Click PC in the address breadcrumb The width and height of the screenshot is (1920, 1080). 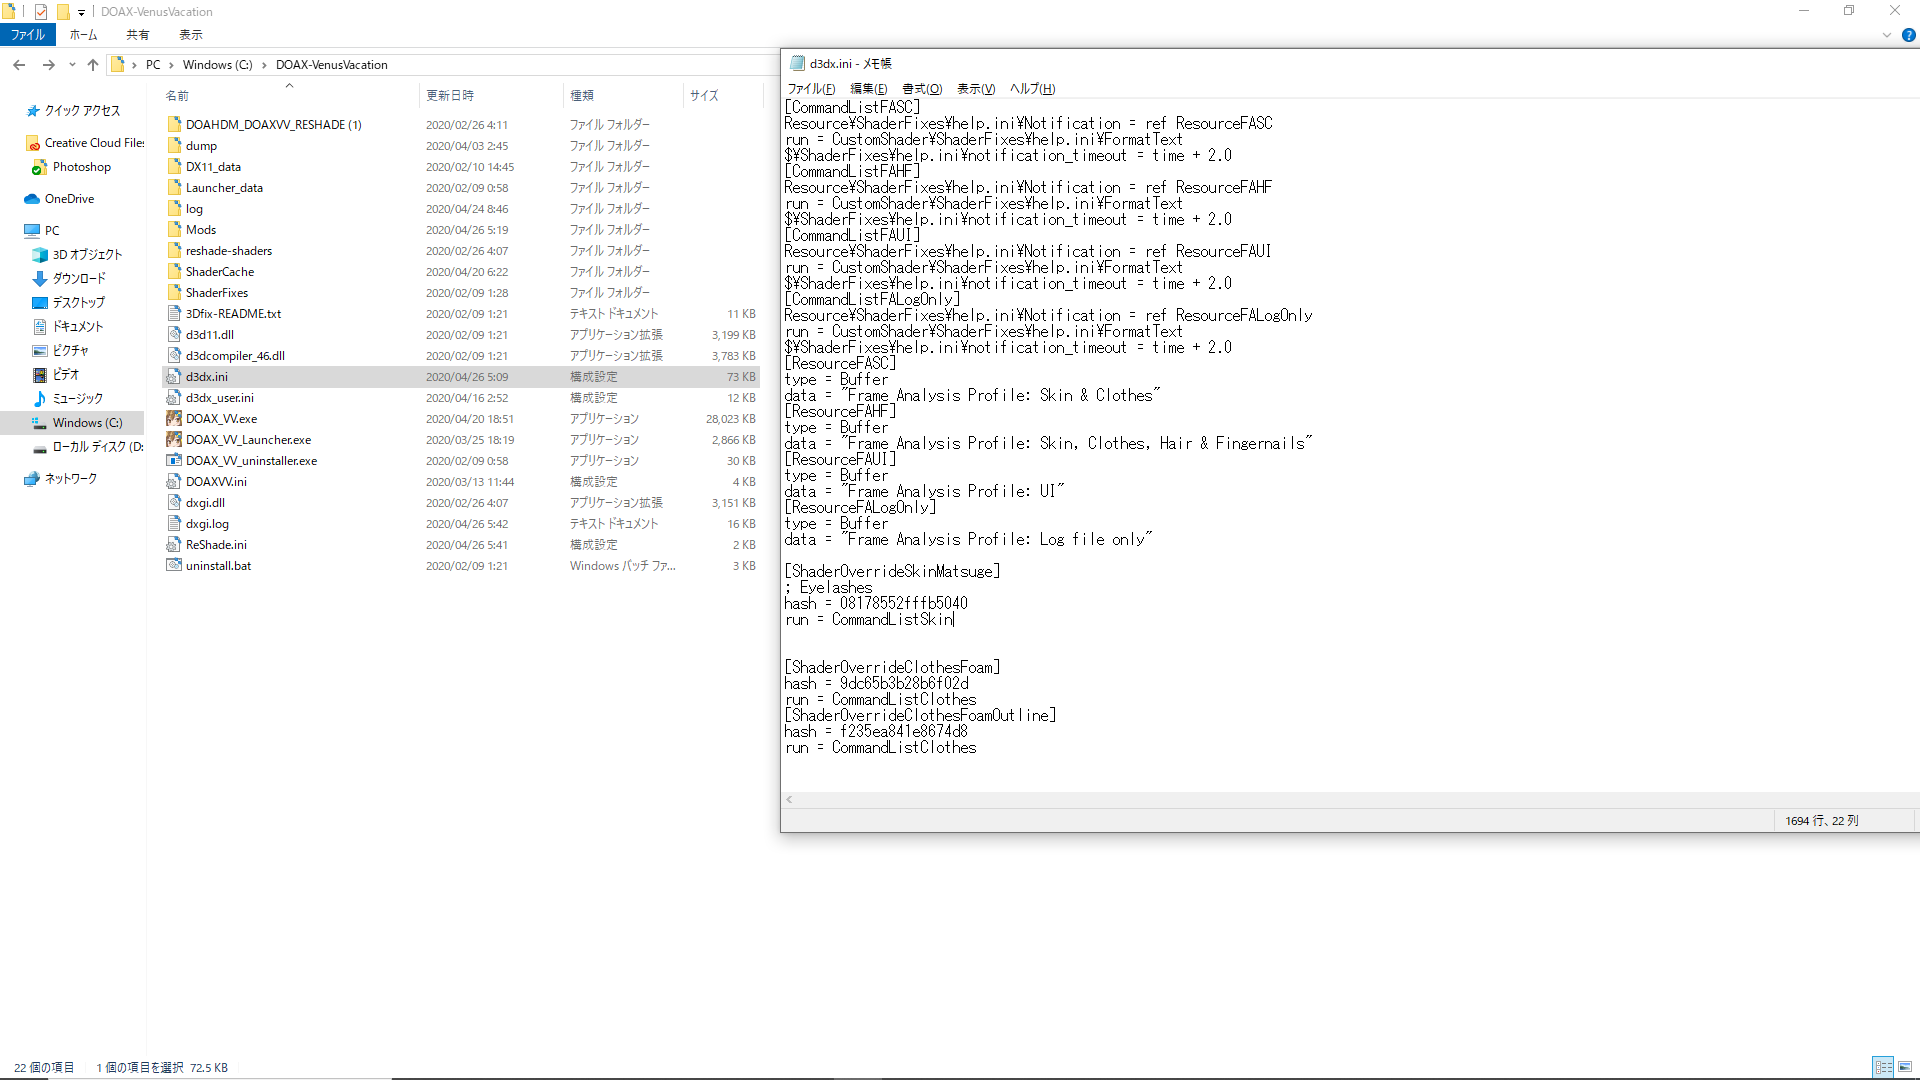pos(153,65)
